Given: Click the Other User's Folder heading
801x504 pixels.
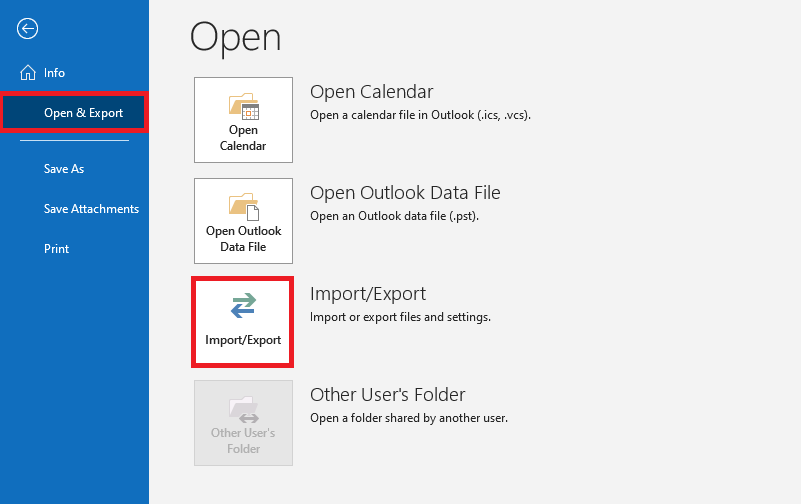Looking at the screenshot, I should click(387, 395).
